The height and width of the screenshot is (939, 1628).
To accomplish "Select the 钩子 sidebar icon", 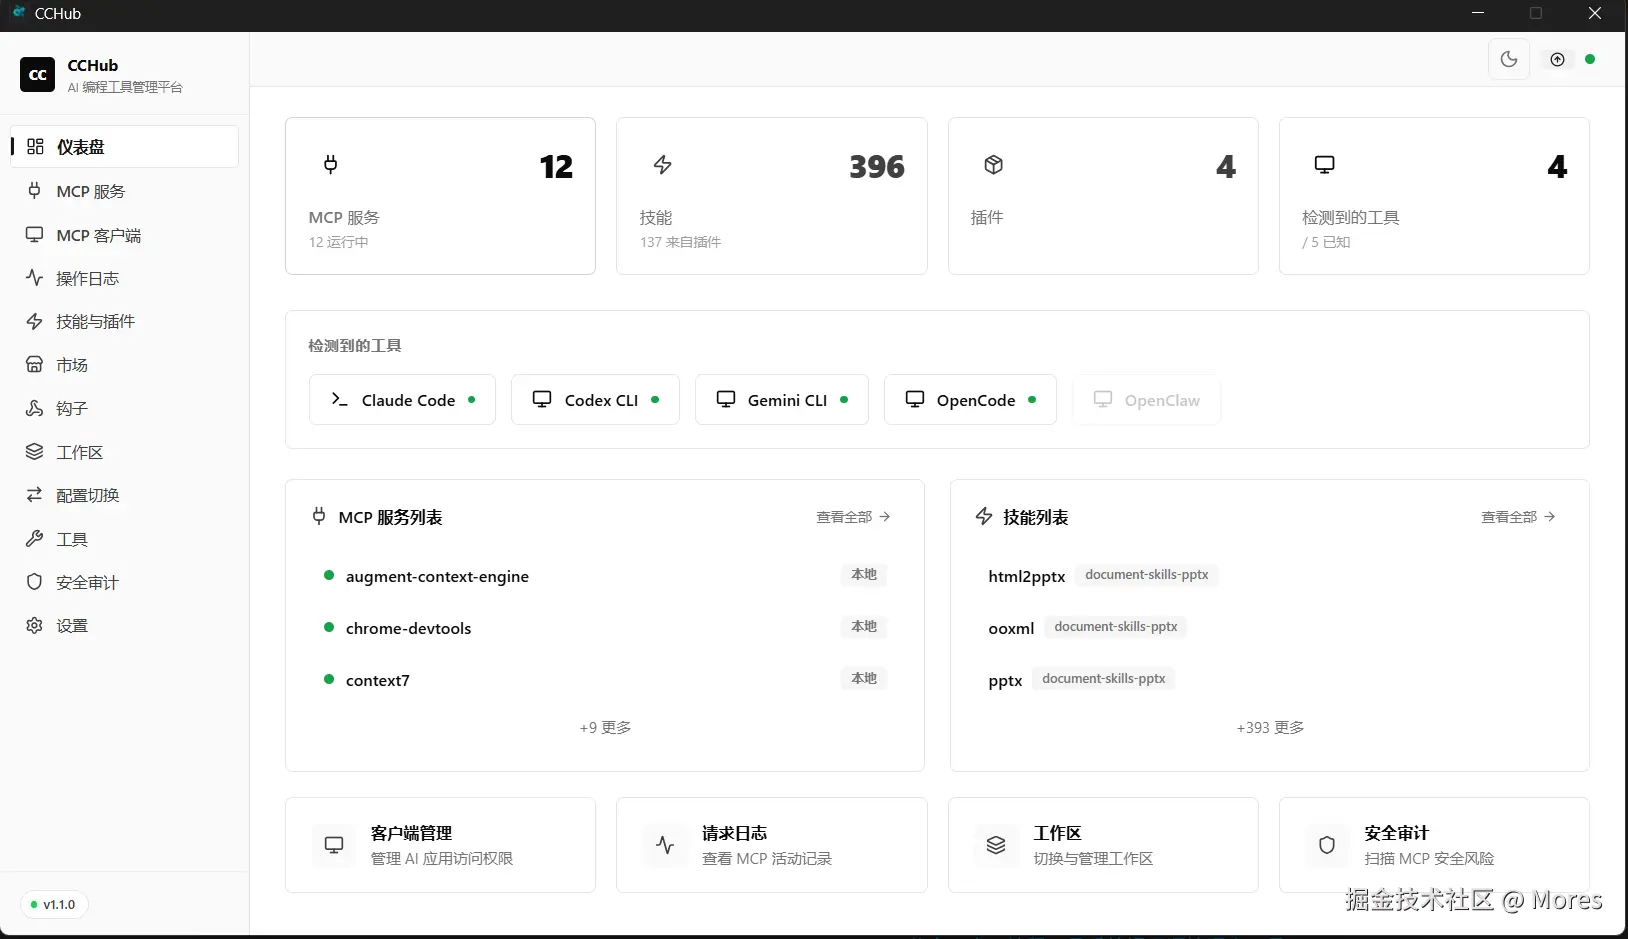I will pos(34,408).
